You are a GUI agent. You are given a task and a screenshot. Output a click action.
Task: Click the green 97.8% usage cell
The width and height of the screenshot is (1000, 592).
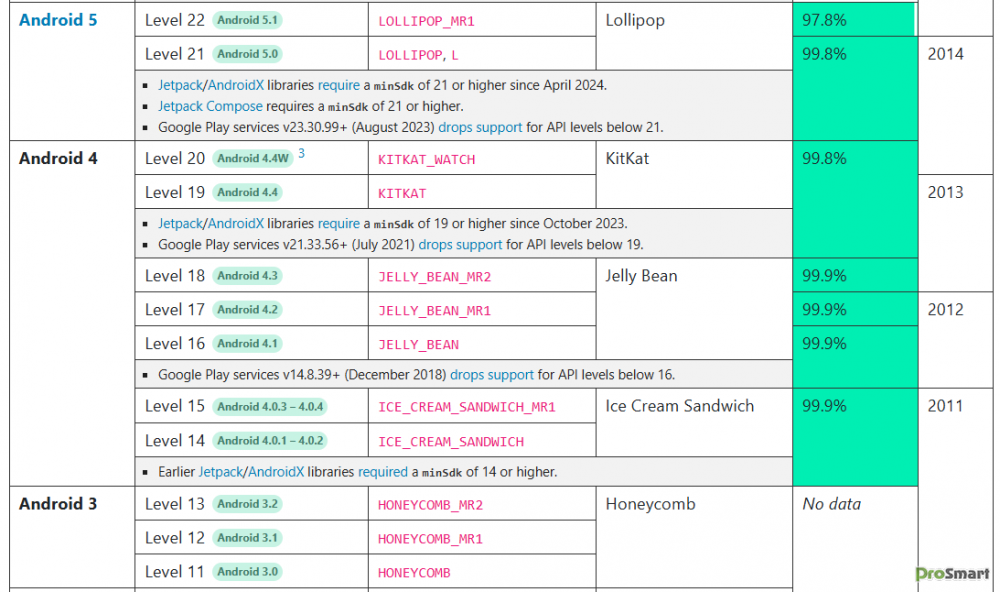853,20
